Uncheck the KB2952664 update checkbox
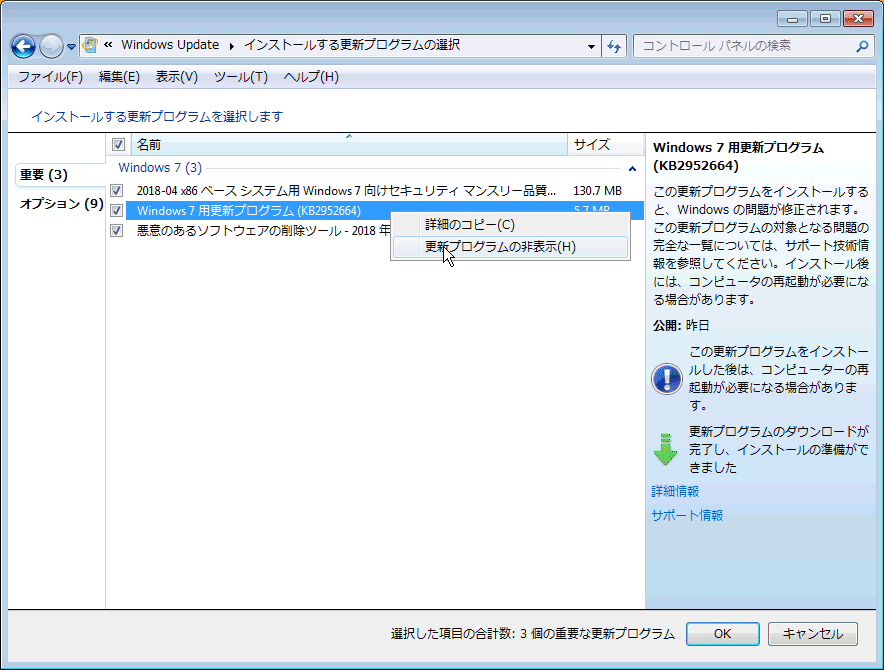884x670 pixels. [x=117, y=211]
